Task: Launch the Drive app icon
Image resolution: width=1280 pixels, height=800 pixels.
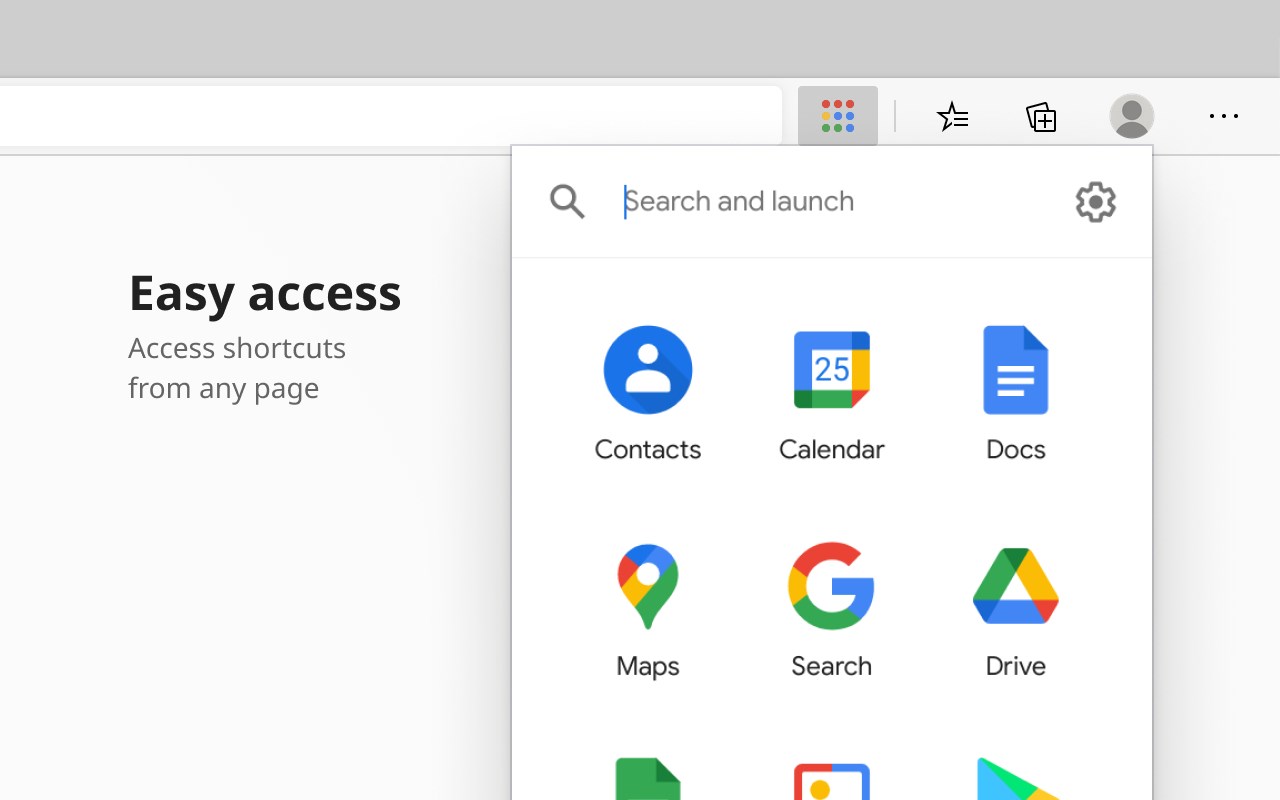Action: click(1016, 586)
